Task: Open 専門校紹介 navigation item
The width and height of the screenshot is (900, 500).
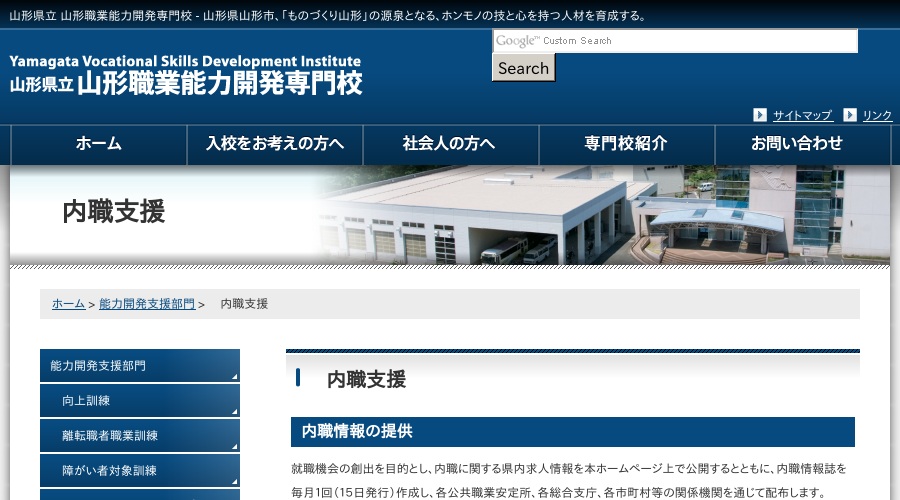Action: pos(626,144)
